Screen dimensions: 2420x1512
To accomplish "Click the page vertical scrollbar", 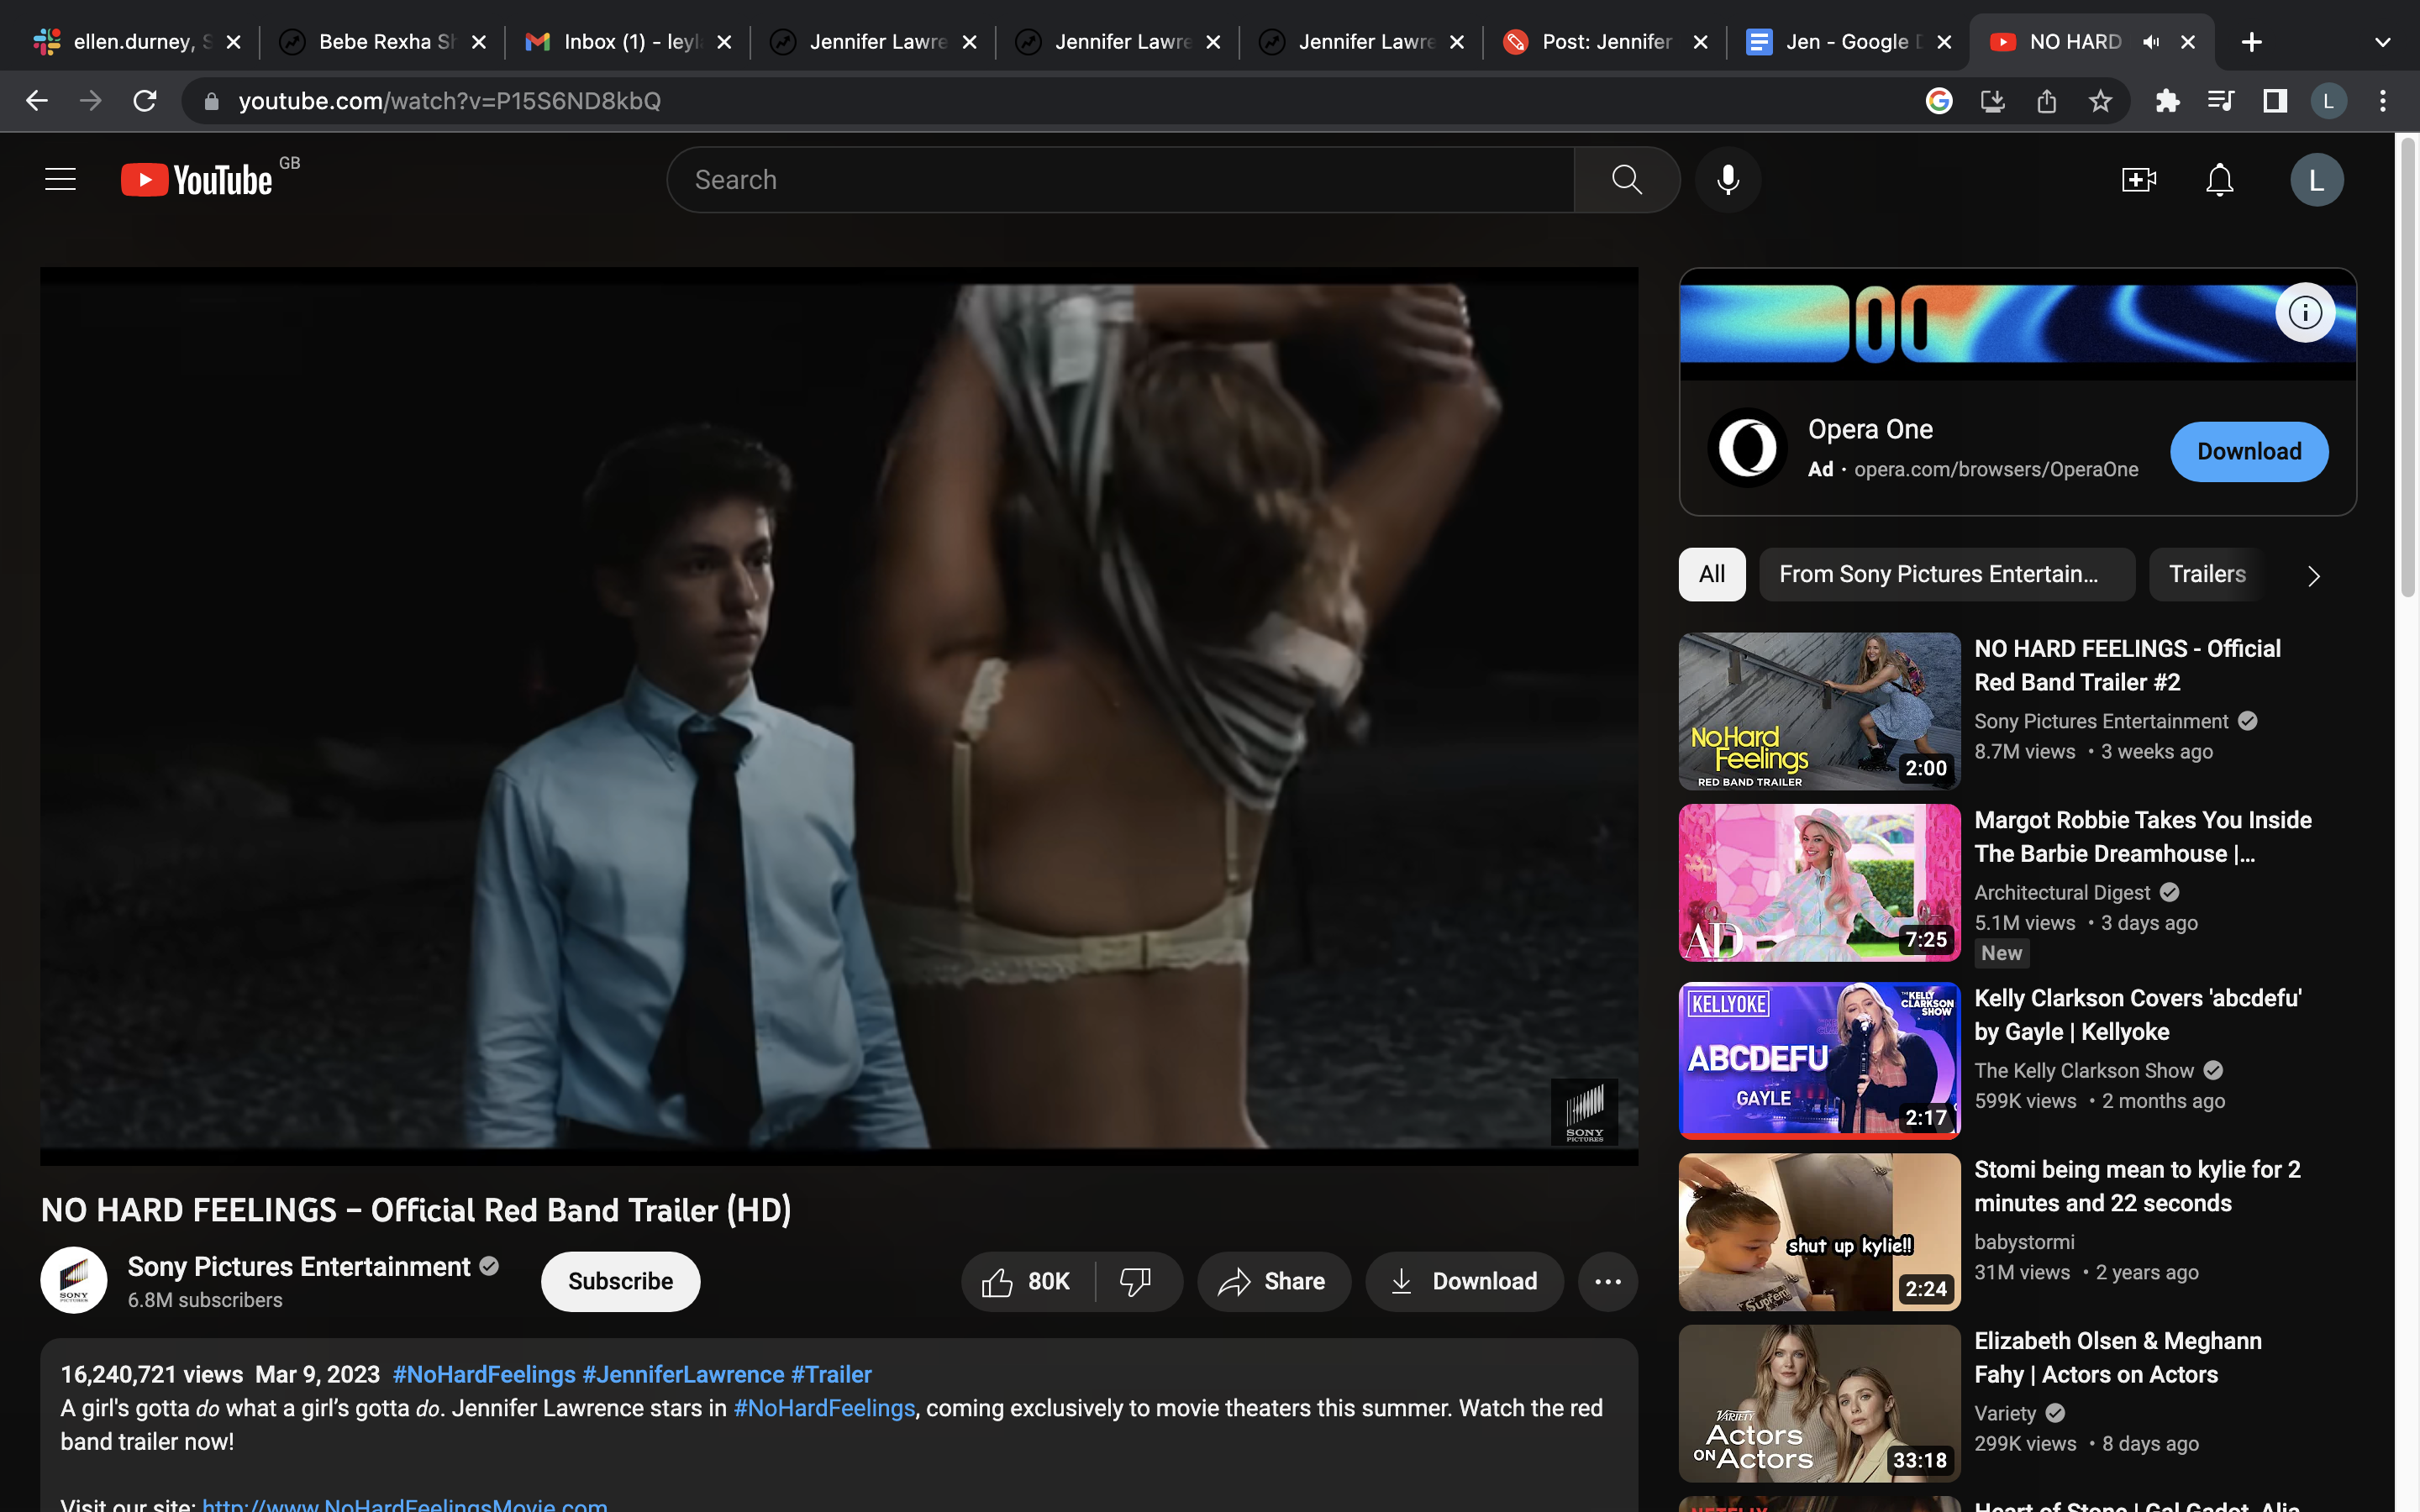I will [2407, 370].
